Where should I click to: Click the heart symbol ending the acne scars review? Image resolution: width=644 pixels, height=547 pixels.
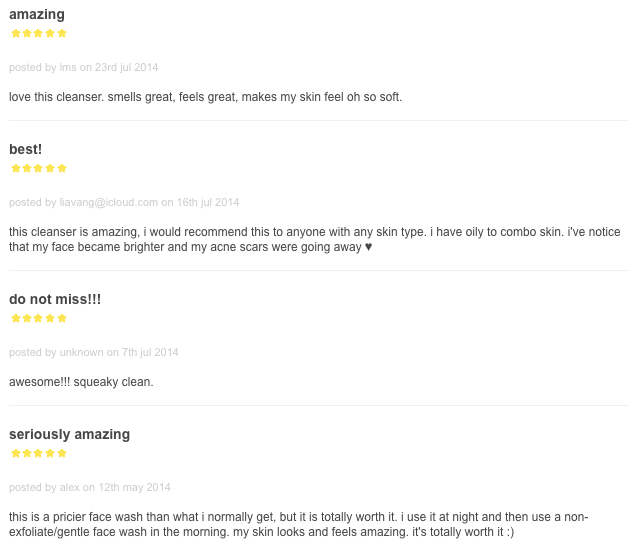[368, 247]
